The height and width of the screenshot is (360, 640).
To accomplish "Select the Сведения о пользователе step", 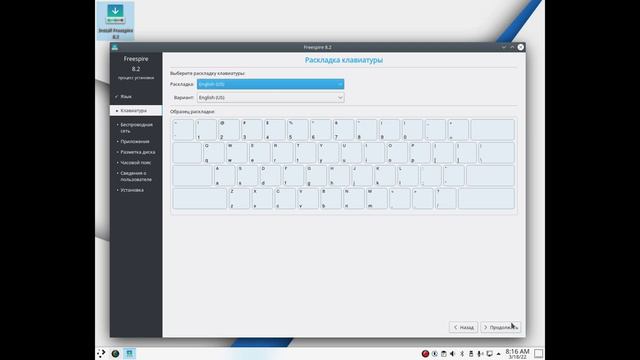I will point(136,176).
